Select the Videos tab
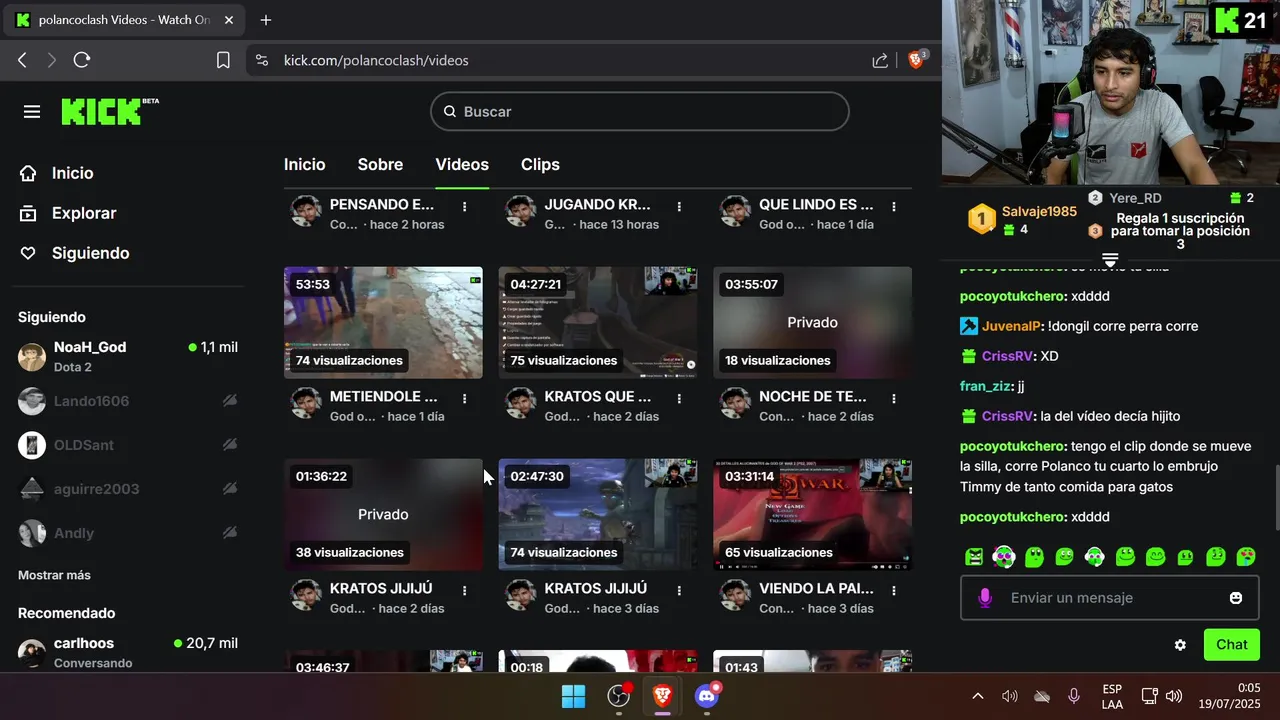 [x=462, y=164]
